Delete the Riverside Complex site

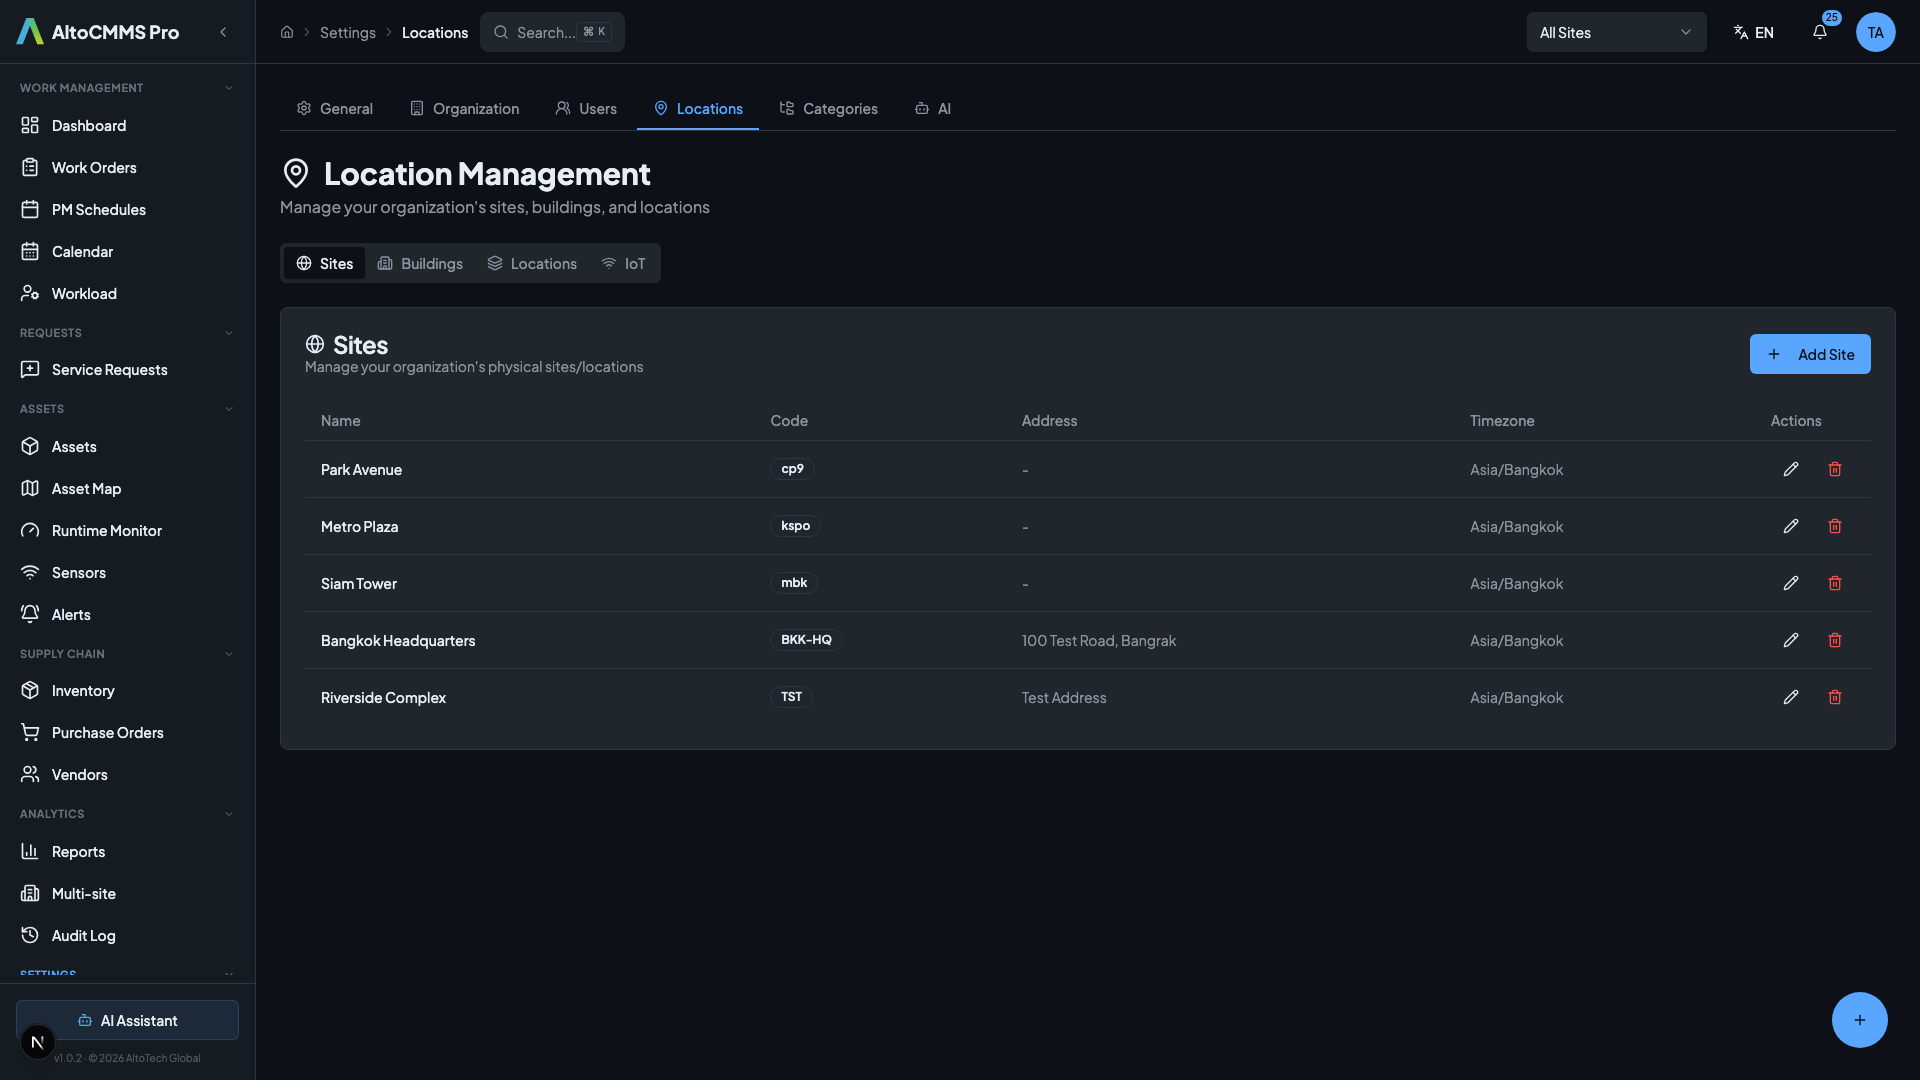(x=1834, y=697)
